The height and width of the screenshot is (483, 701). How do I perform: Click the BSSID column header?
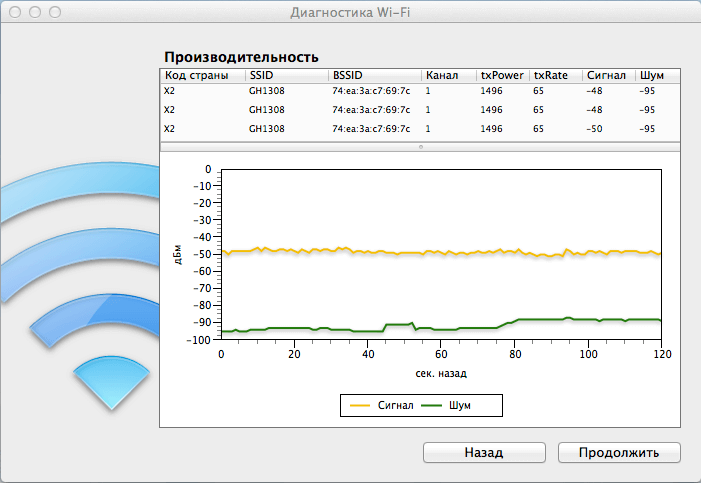click(374, 75)
